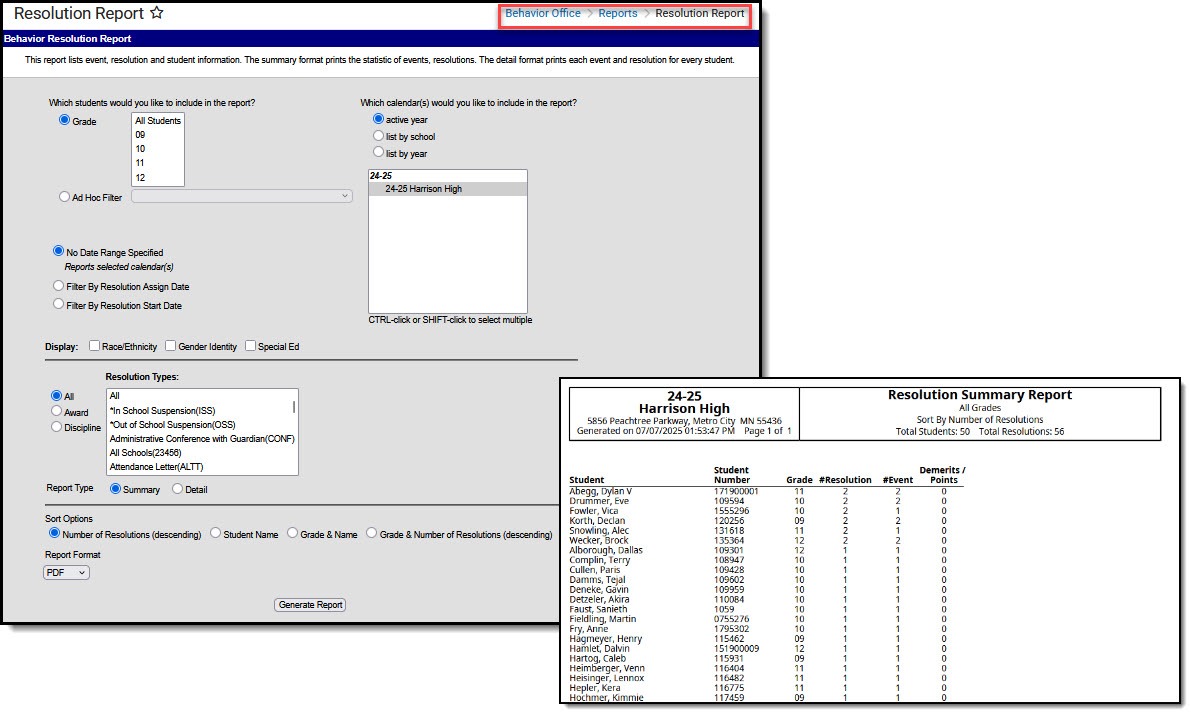Click Resolution Summary Report title

coord(980,395)
